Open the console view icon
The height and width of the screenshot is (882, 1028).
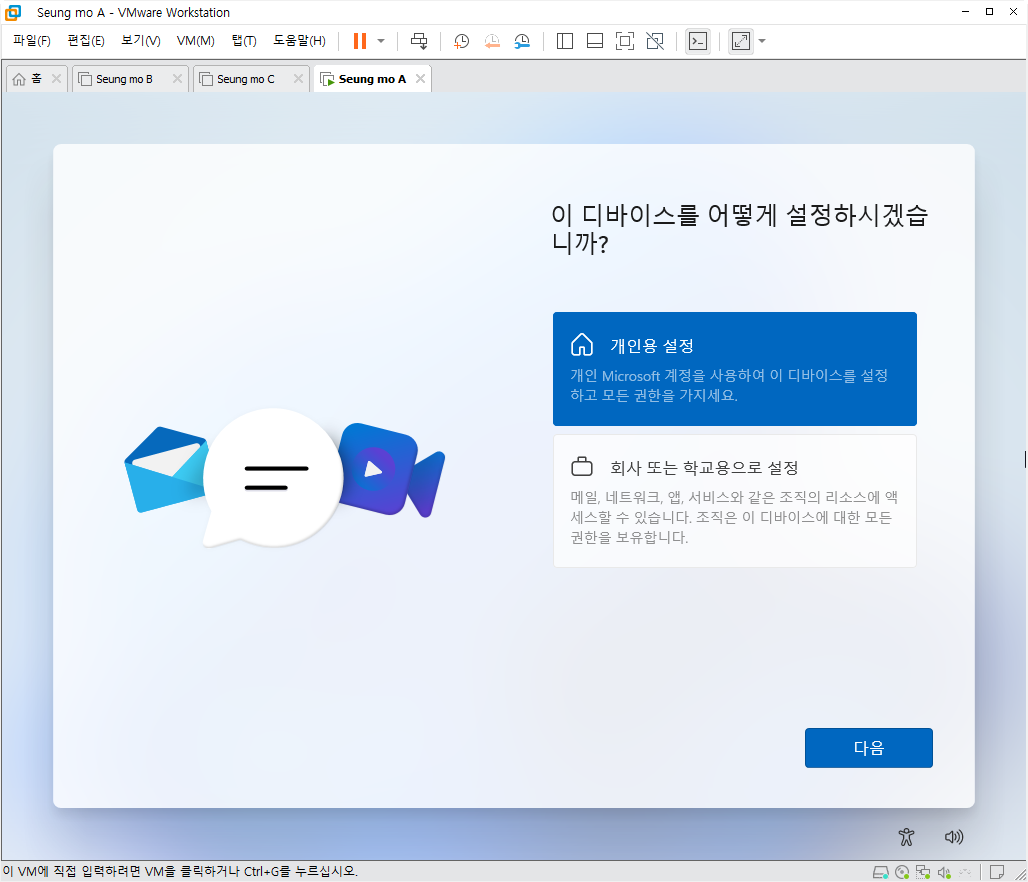[x=698, y=41]
